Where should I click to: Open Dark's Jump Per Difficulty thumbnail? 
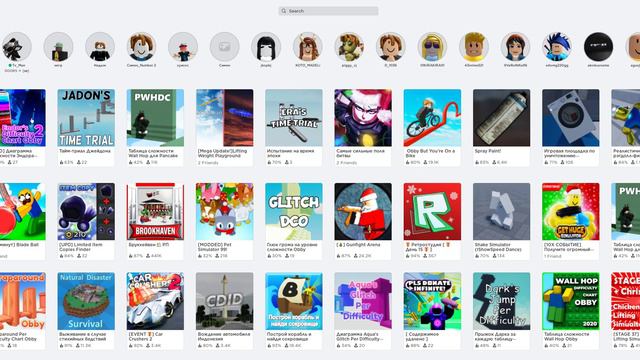502,301
